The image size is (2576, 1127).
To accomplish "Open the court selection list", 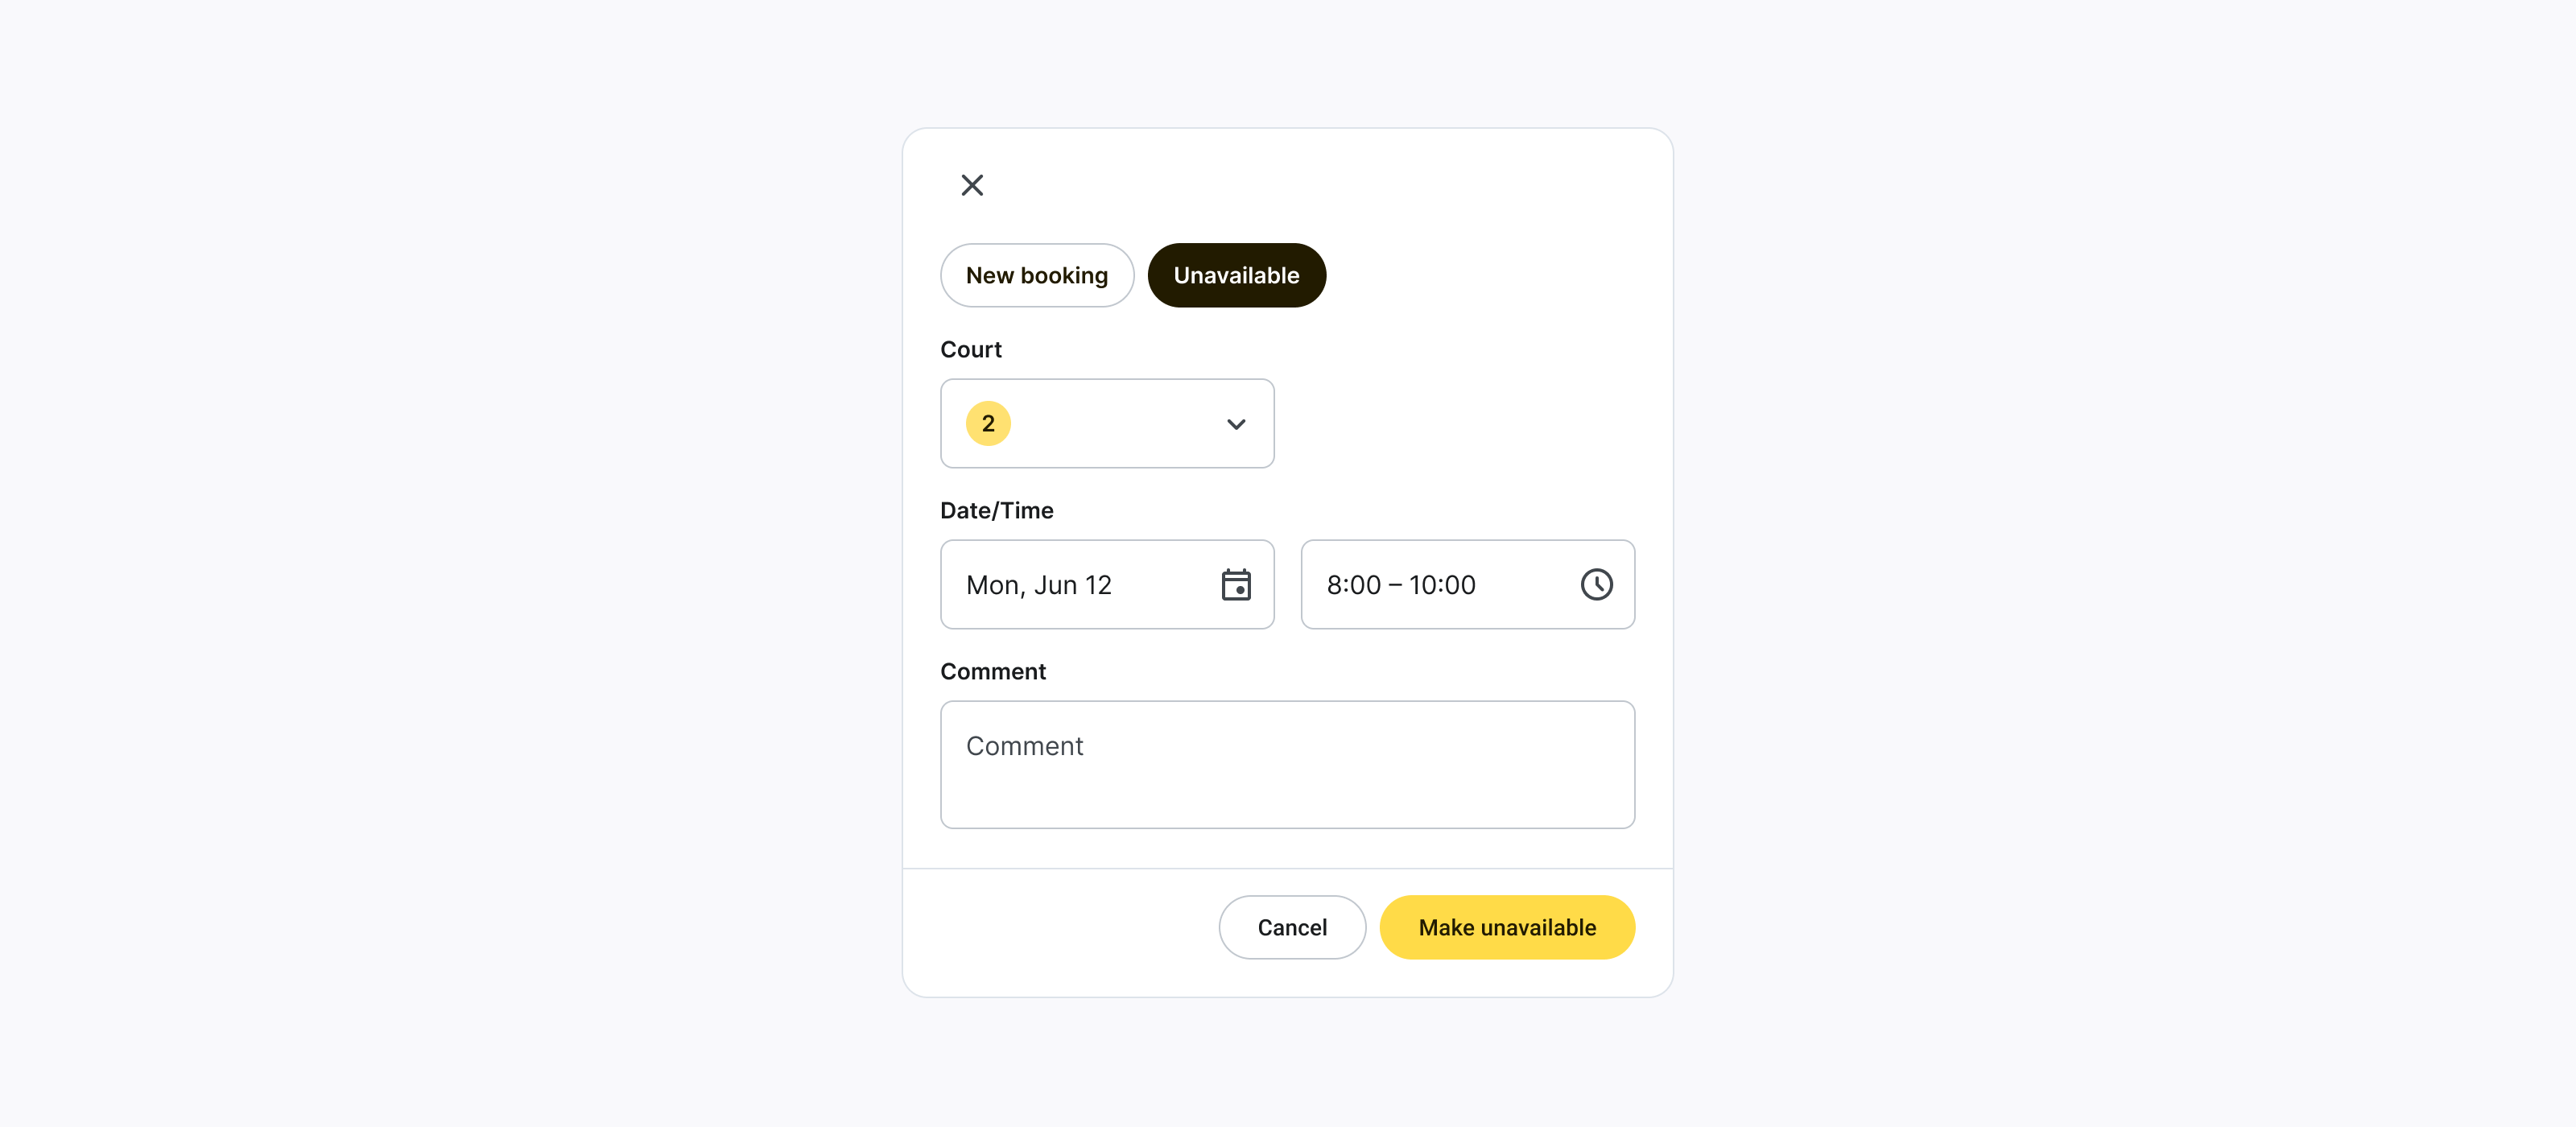I will point(1107,423).
